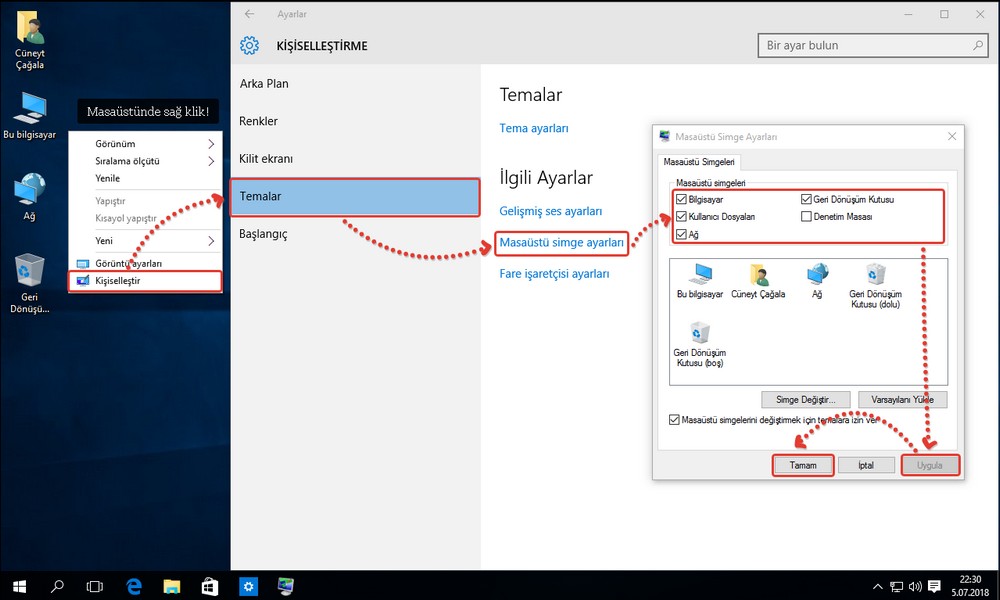The height and width of the screenshot is (600, 1000).
Task: Open File Explorer from the taskbar
Action: coord(171,586)
